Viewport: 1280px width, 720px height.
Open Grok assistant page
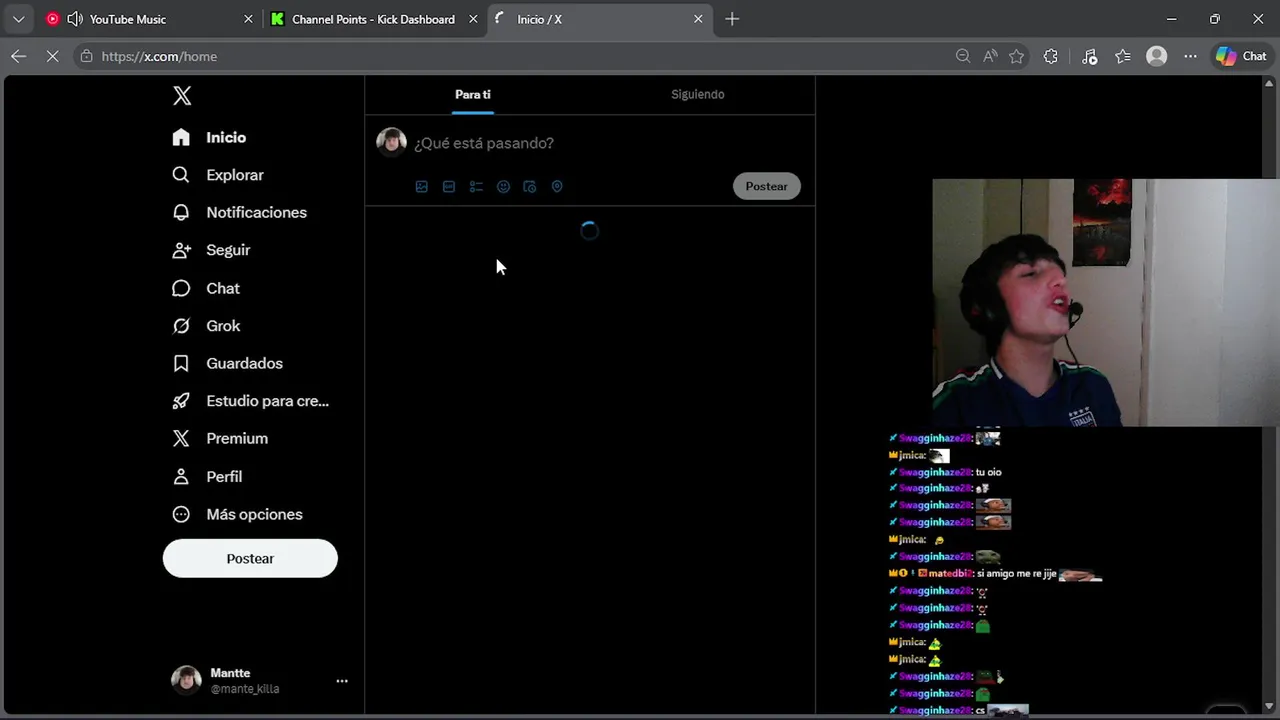coord(206,326)
